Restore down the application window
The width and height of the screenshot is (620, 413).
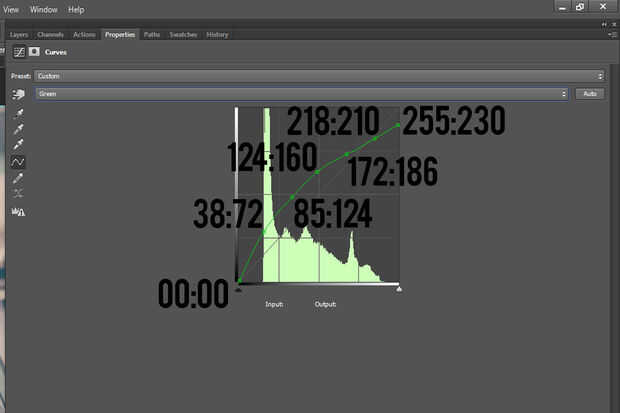[x=580, y=7]
